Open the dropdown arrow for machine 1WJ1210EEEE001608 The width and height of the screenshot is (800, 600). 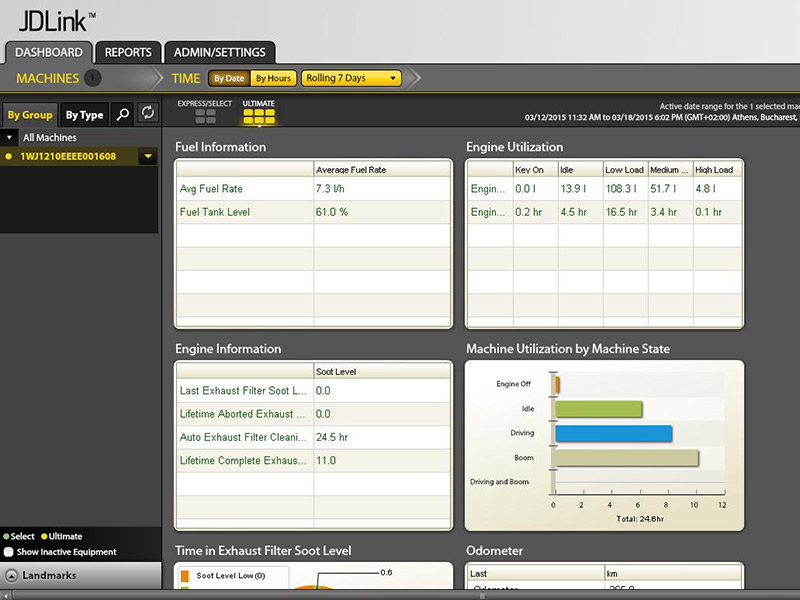tap(148, 157)
